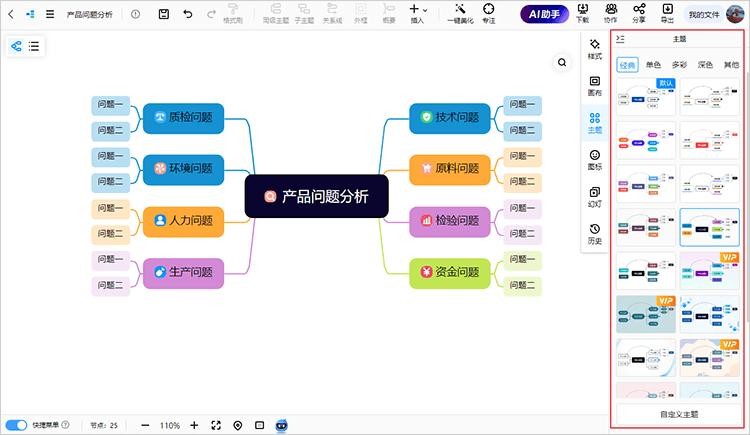750x435 pixels.
Task: Click the save icon in the toolbar
Action: tap(164, 15)
